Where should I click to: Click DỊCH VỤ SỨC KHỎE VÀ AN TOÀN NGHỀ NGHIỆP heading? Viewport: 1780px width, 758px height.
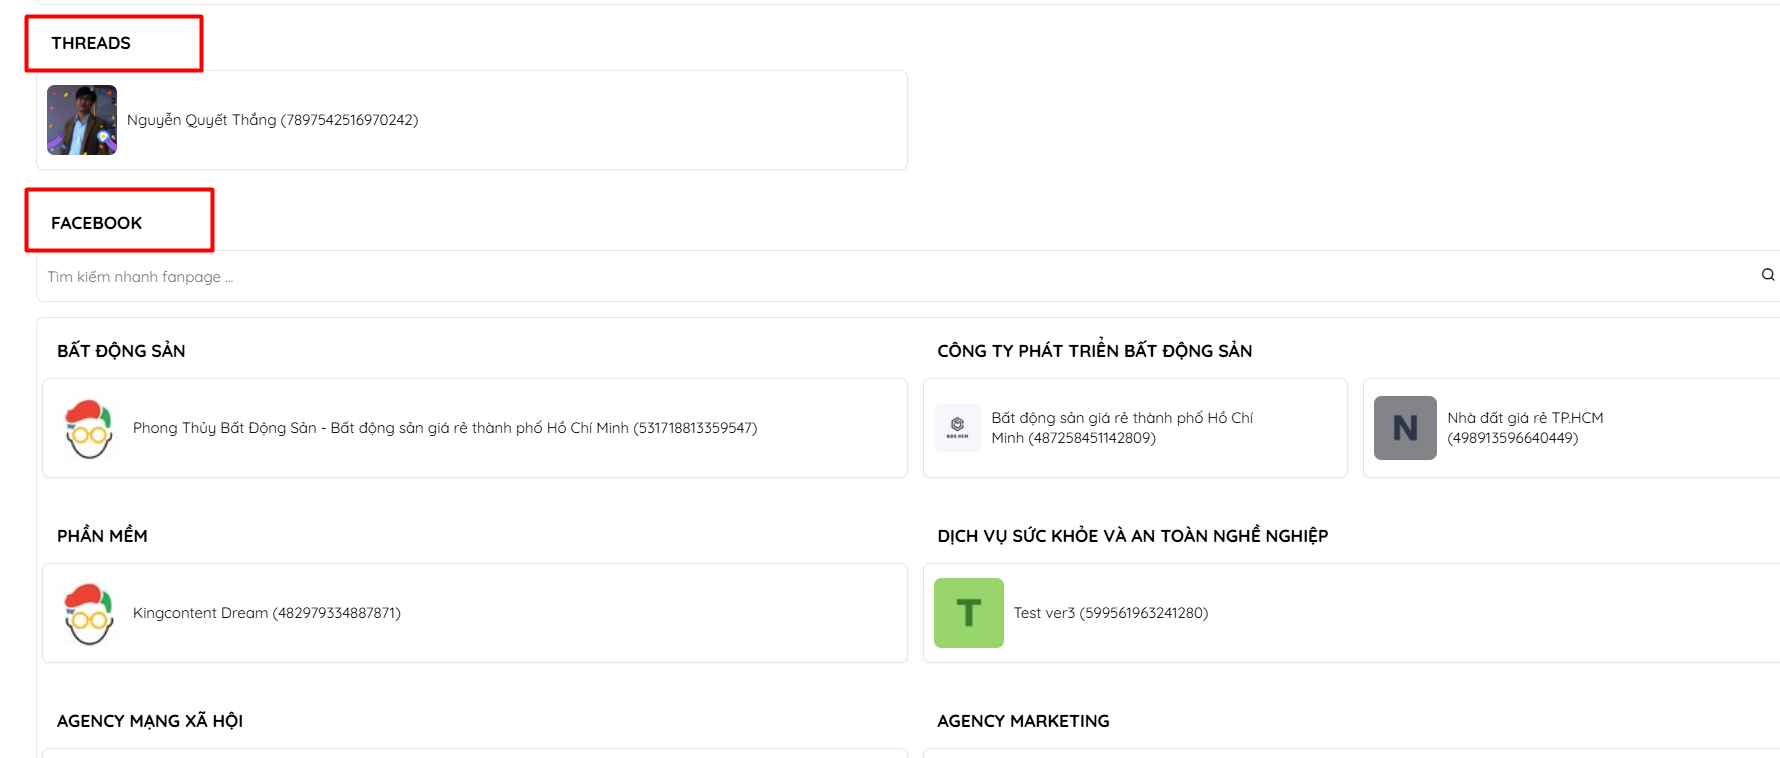pos(1133,536)
